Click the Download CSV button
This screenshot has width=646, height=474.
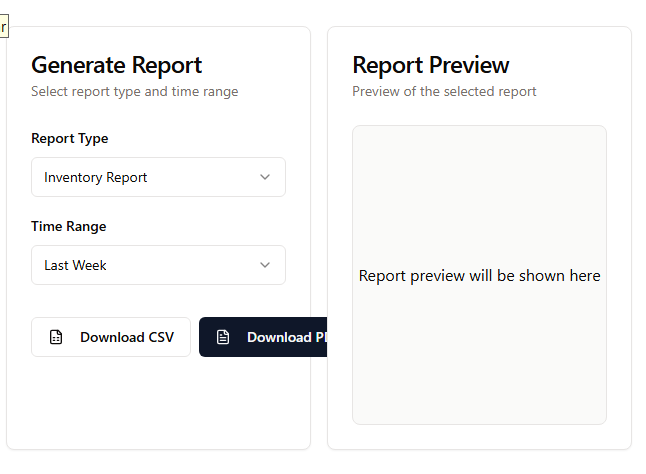pyautogui.click(x=111, y=337)
